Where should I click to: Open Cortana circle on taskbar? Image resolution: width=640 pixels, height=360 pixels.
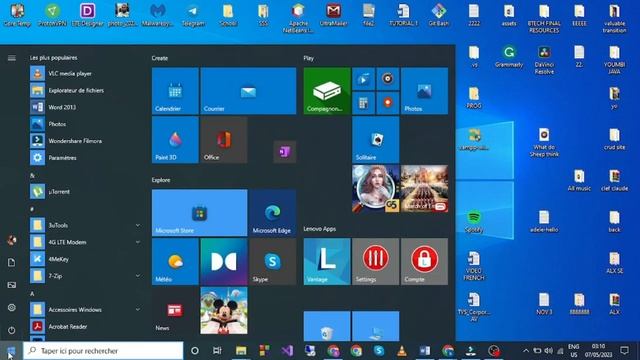pyautogui.click(x=195, y=351)
